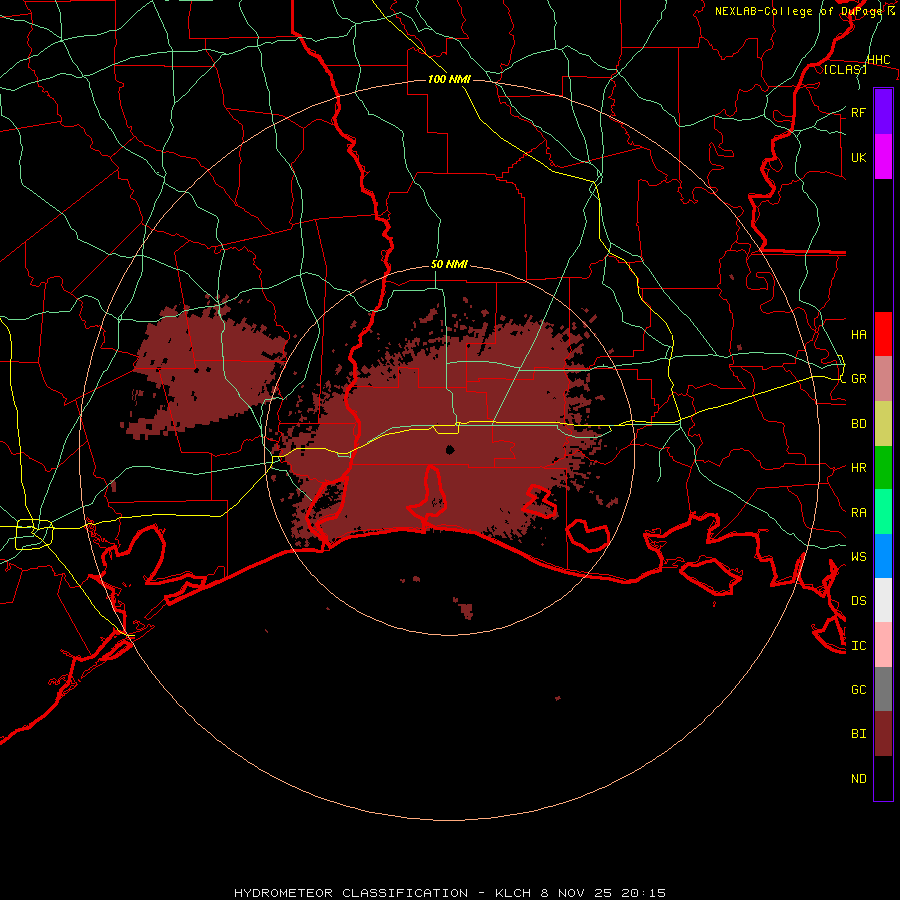Click the 'WS' legend label
This screenshot has width=900, height=900.
(858, 556)
